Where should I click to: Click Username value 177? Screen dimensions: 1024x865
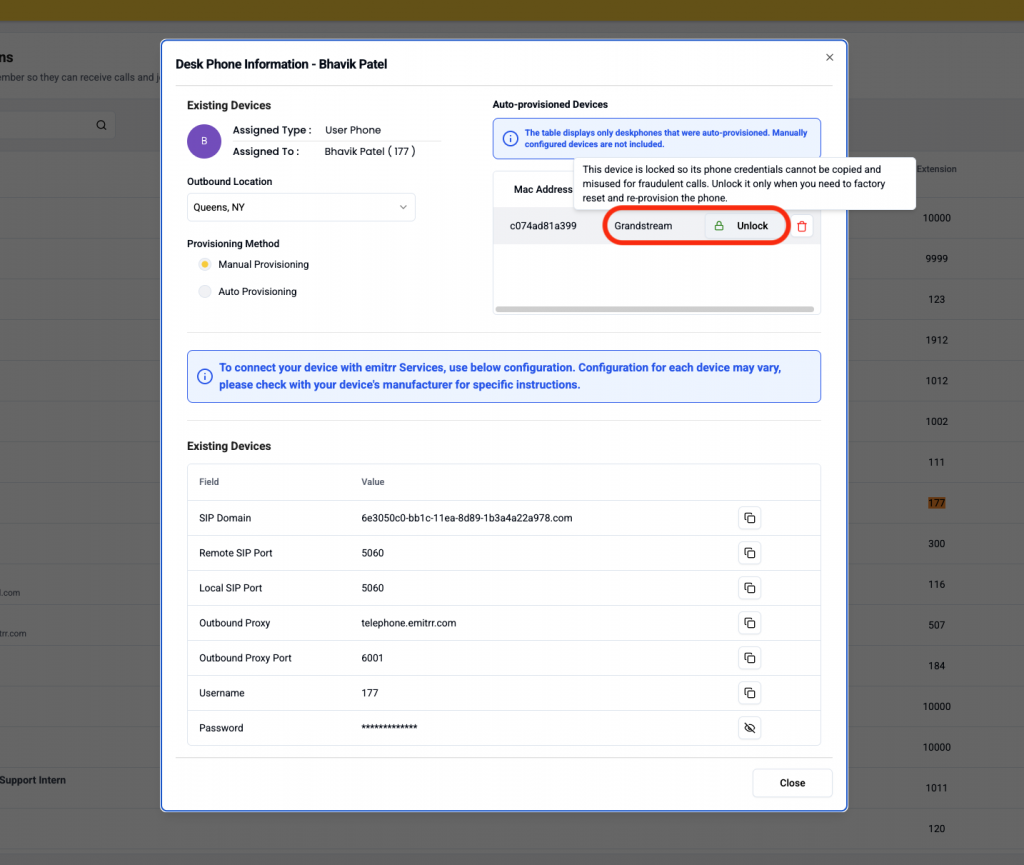coord(370,693)
